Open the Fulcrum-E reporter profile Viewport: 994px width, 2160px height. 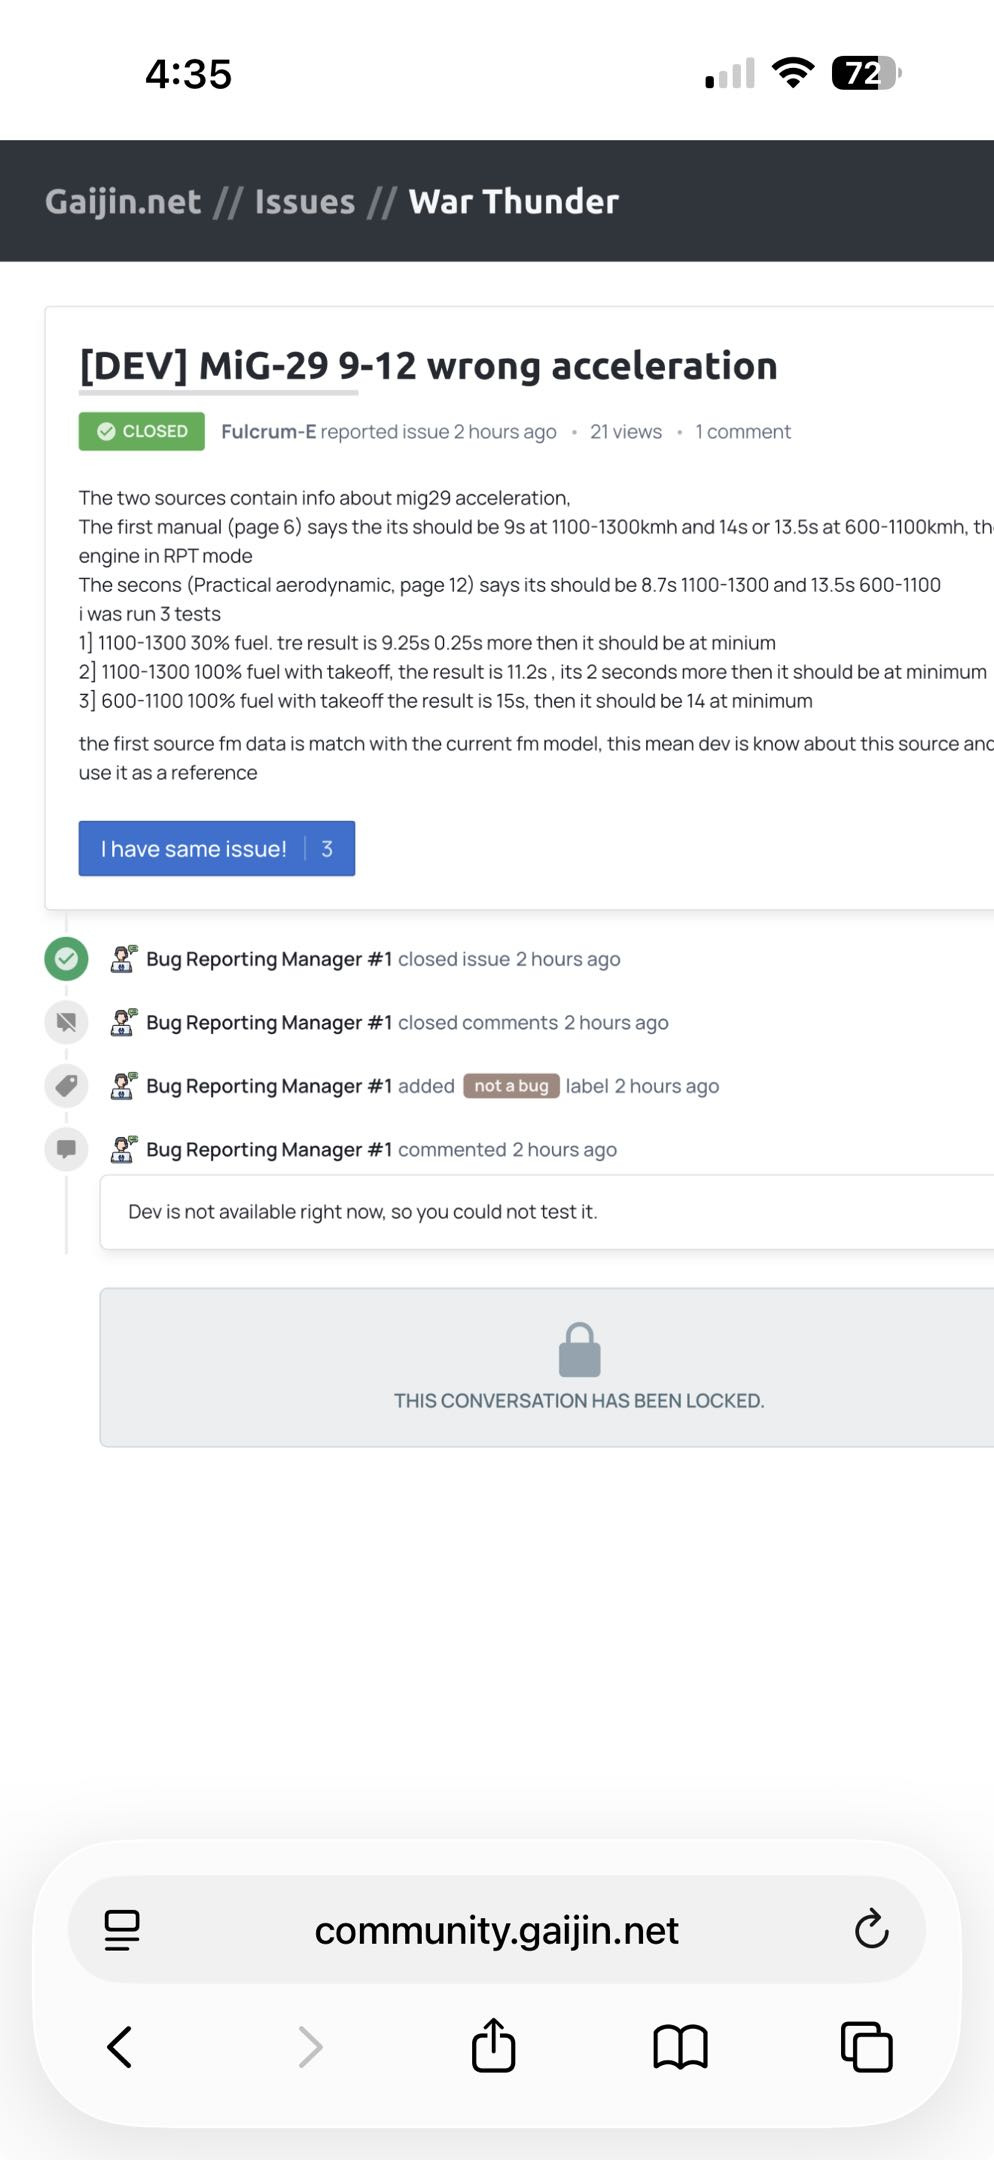(x=268, y=432)
